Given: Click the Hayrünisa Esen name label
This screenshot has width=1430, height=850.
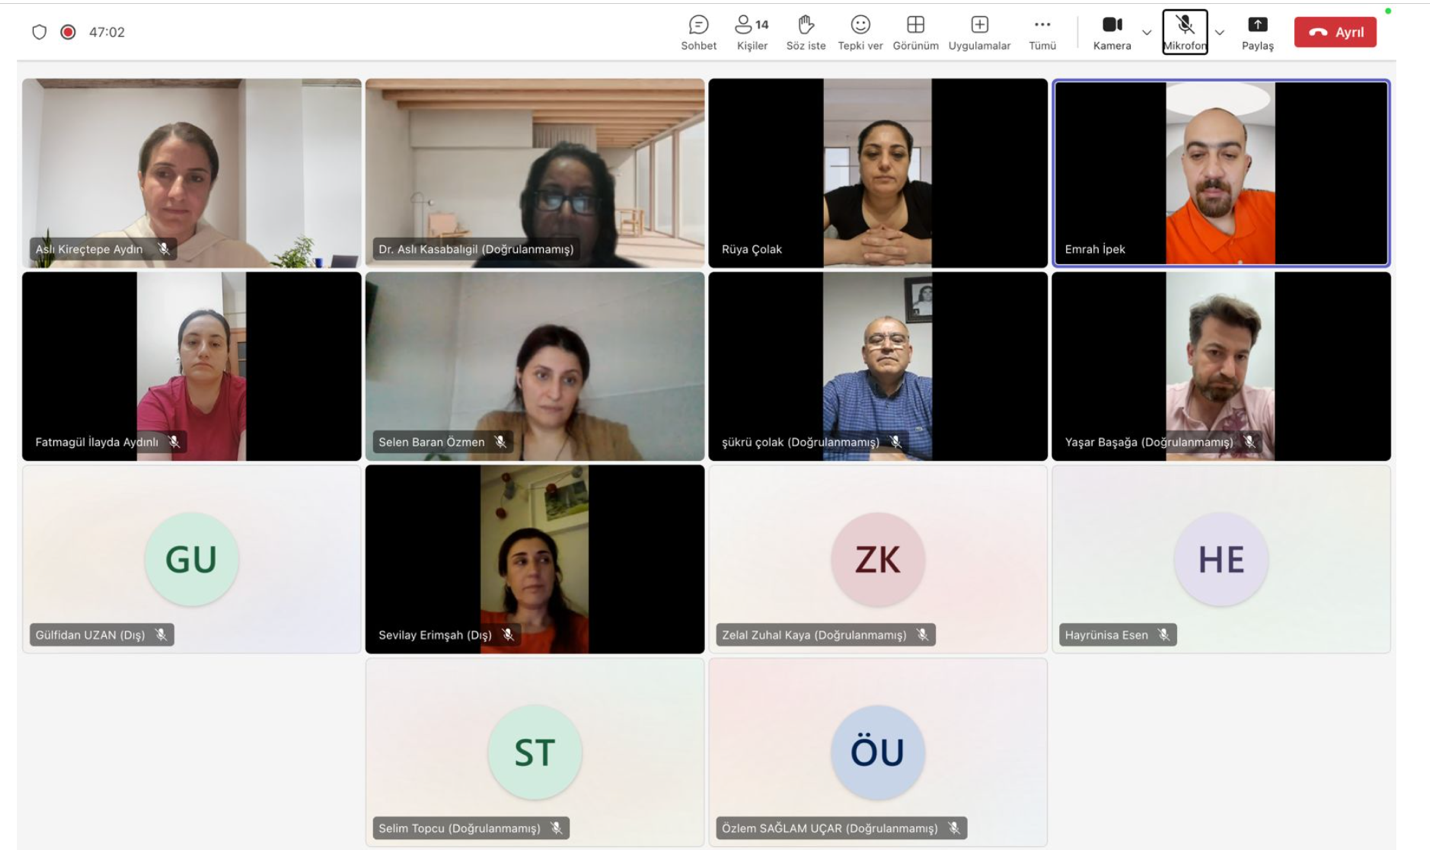Looking at the screenshot, I should point(1106,635).
